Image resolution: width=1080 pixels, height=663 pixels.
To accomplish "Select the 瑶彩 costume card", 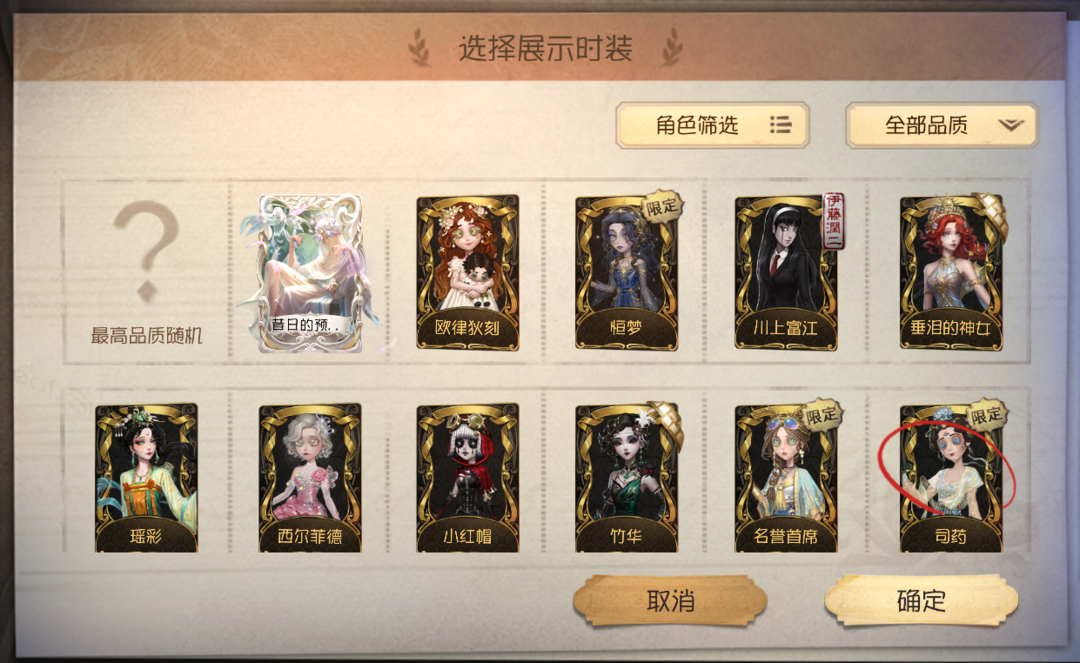I will tap(147, 478).
